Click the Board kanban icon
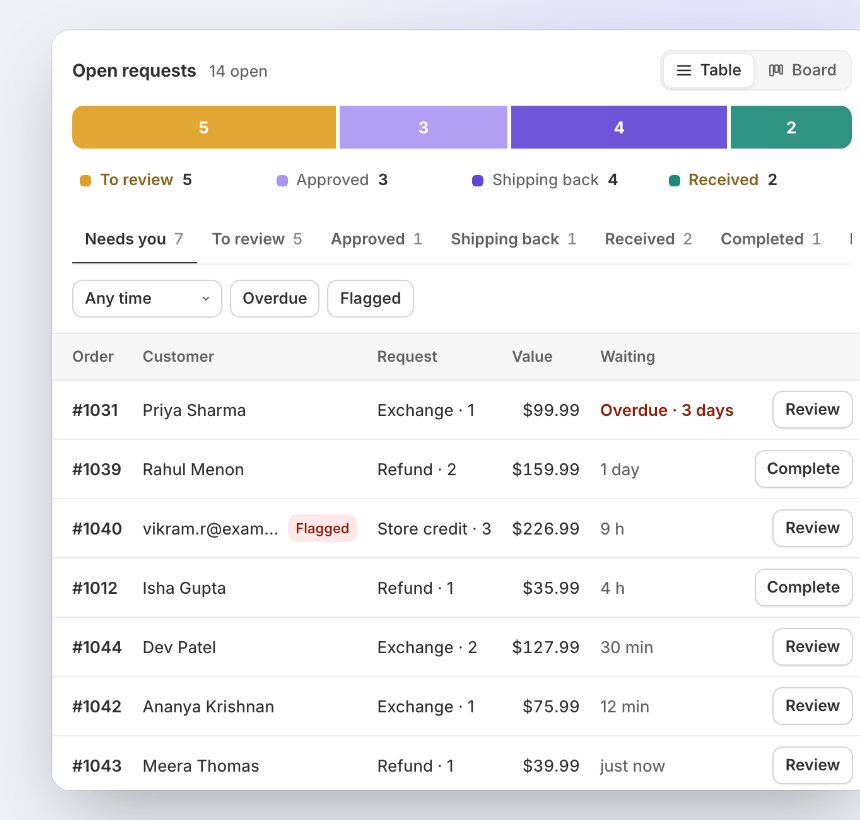This screenshot has height=820, width=860. point(776,70)
